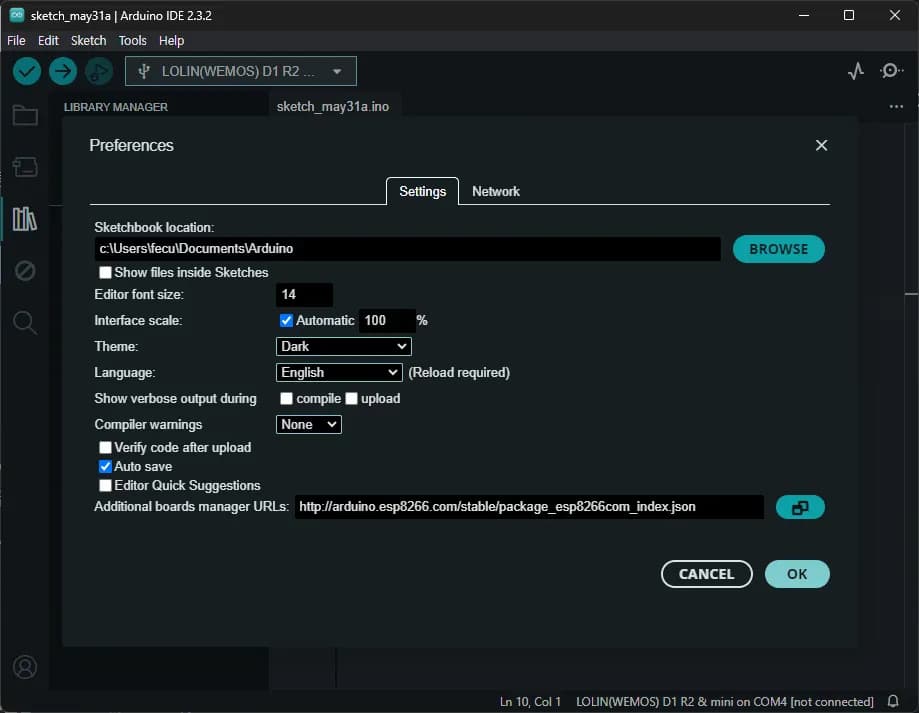This screenshot has height=713, width=919.
Task: Open the Theme dropdown
Action: 343,346
